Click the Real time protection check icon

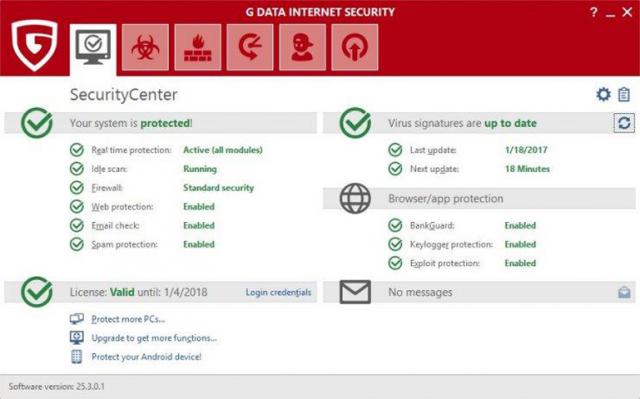pyautogui.click(x=77, y=150)
